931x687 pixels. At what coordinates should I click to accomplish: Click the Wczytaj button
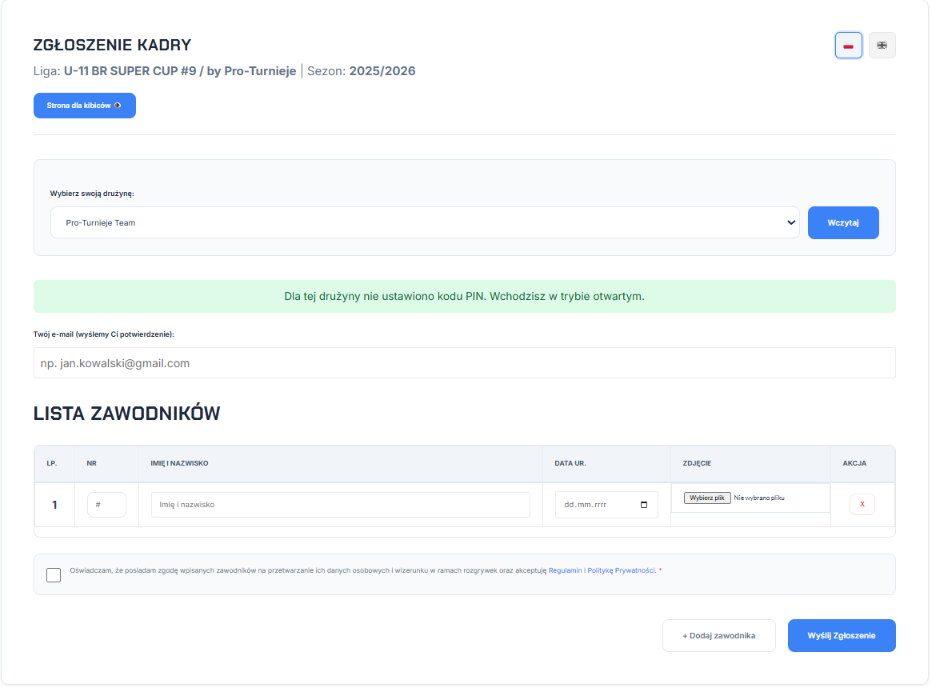(x=843, y=223)
